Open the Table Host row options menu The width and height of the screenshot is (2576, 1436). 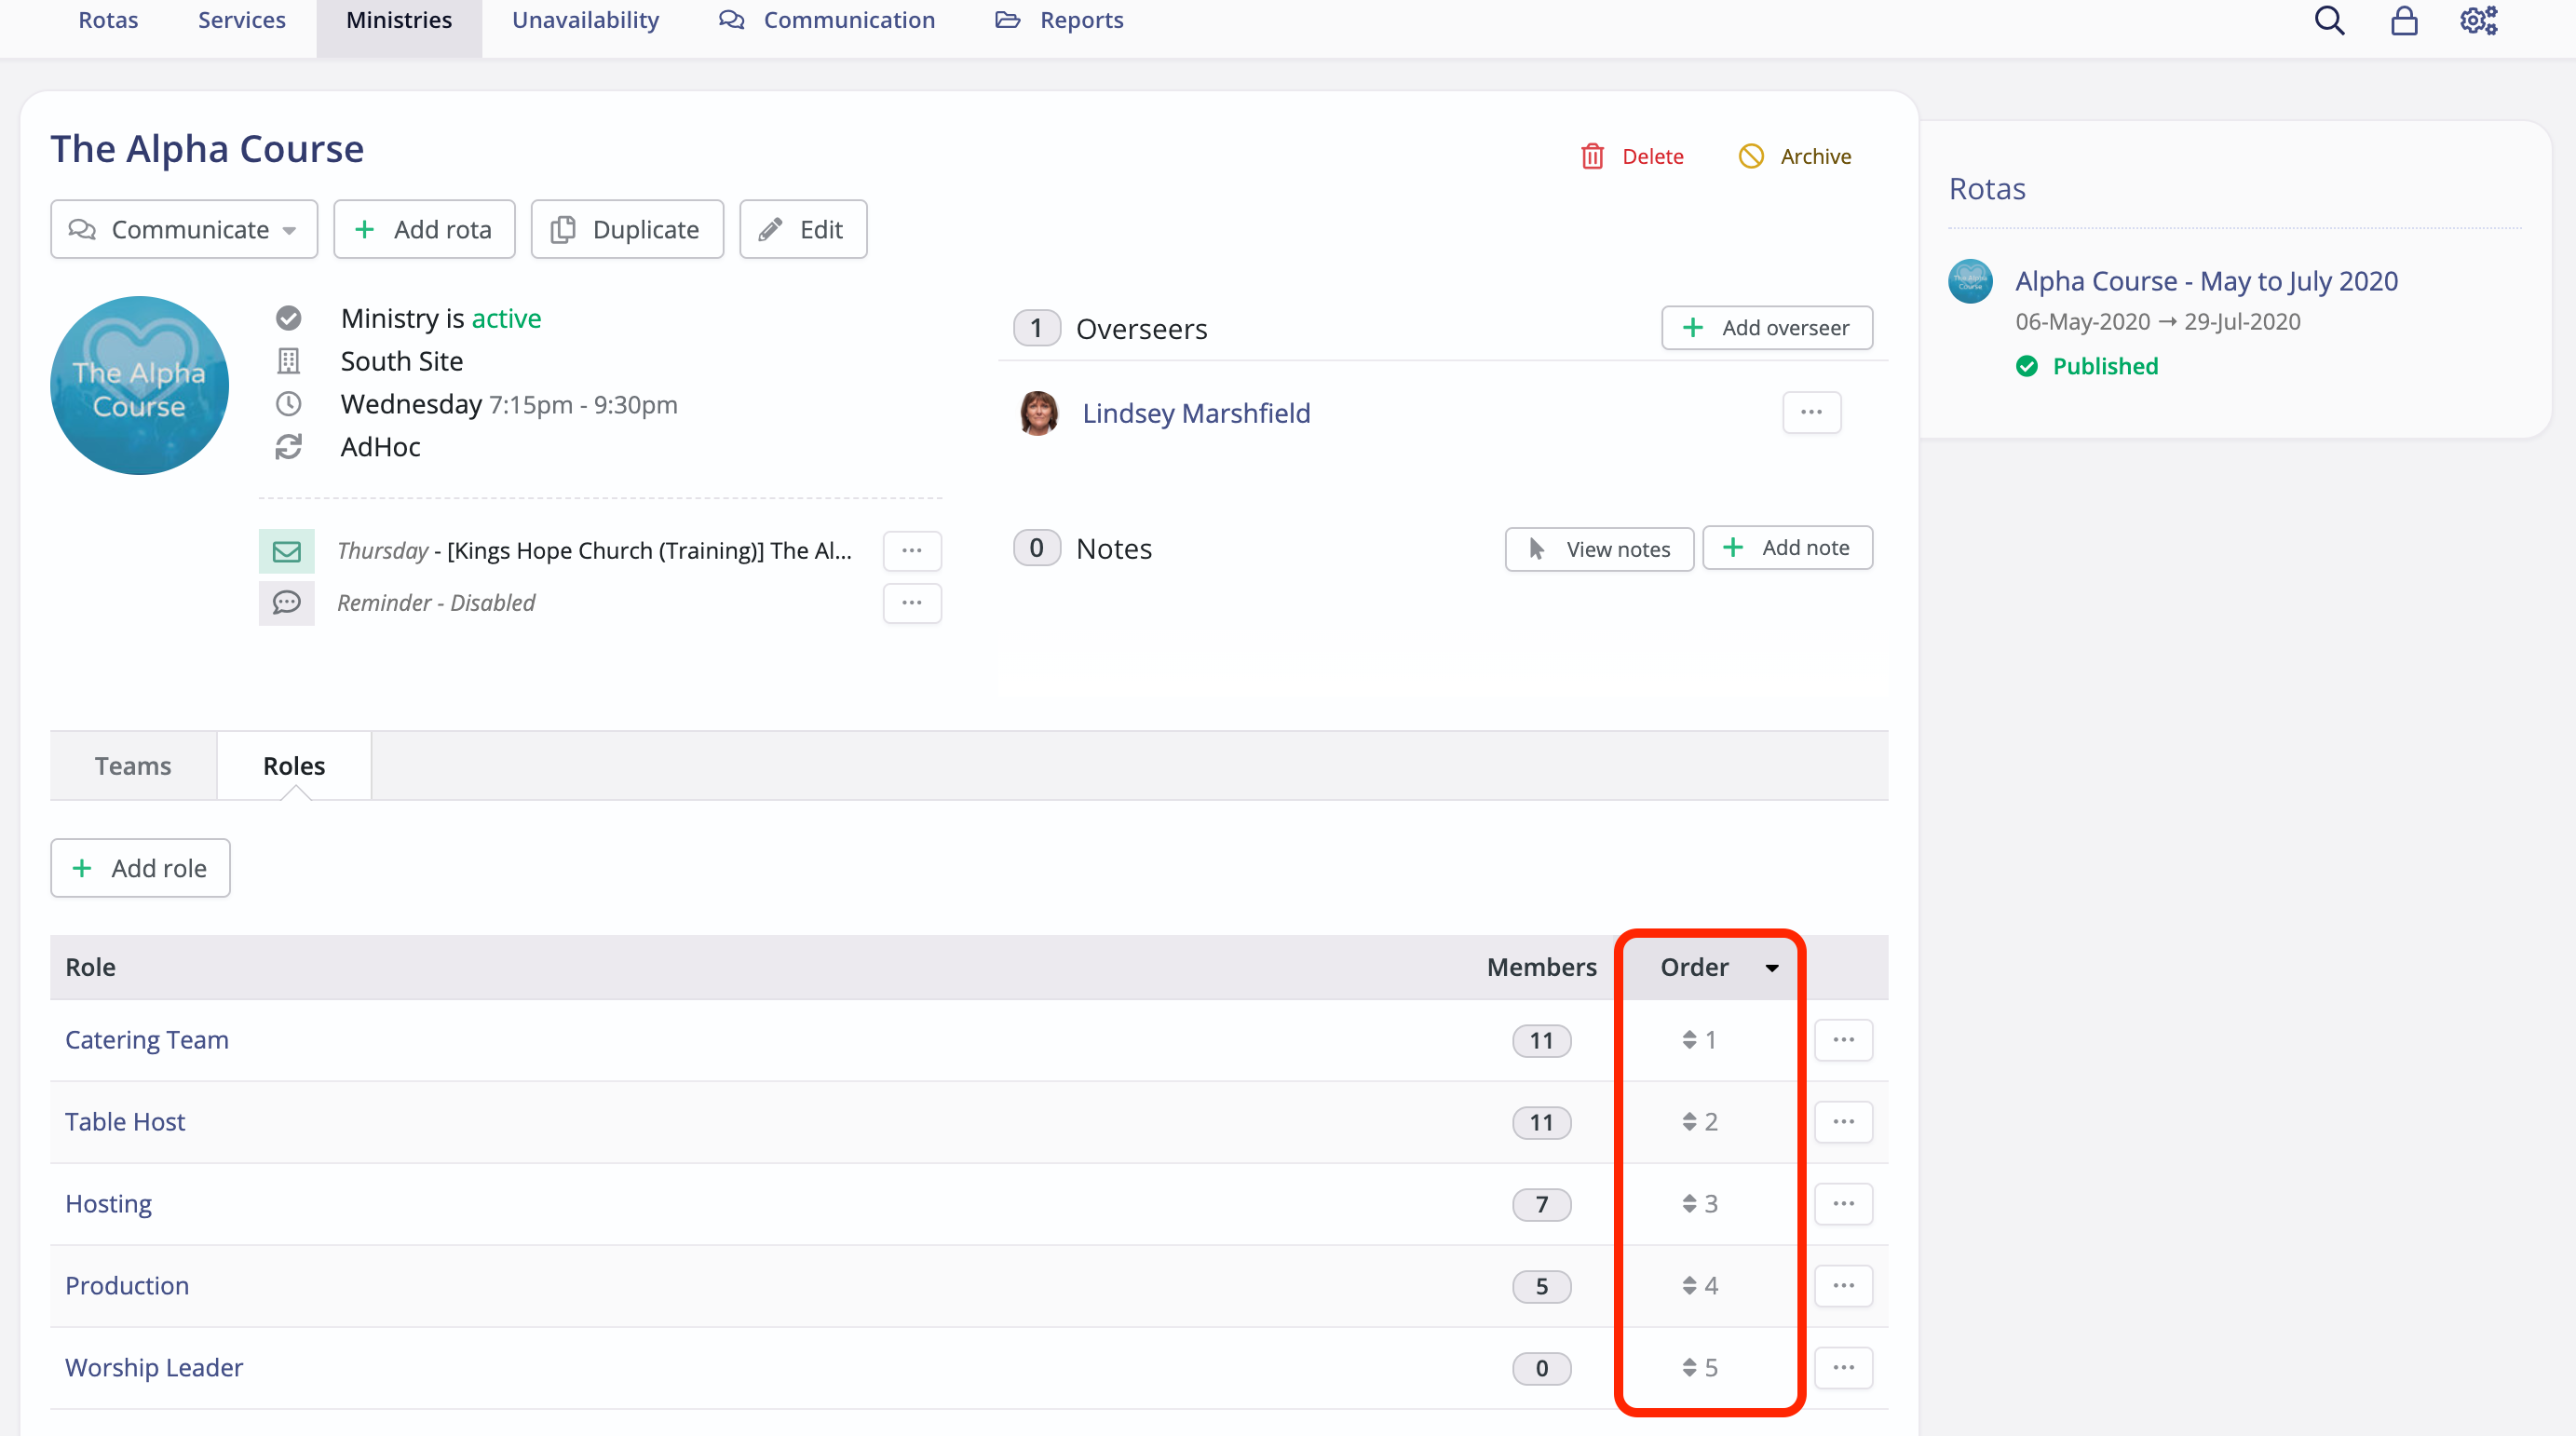[x=1843, y=1122]
